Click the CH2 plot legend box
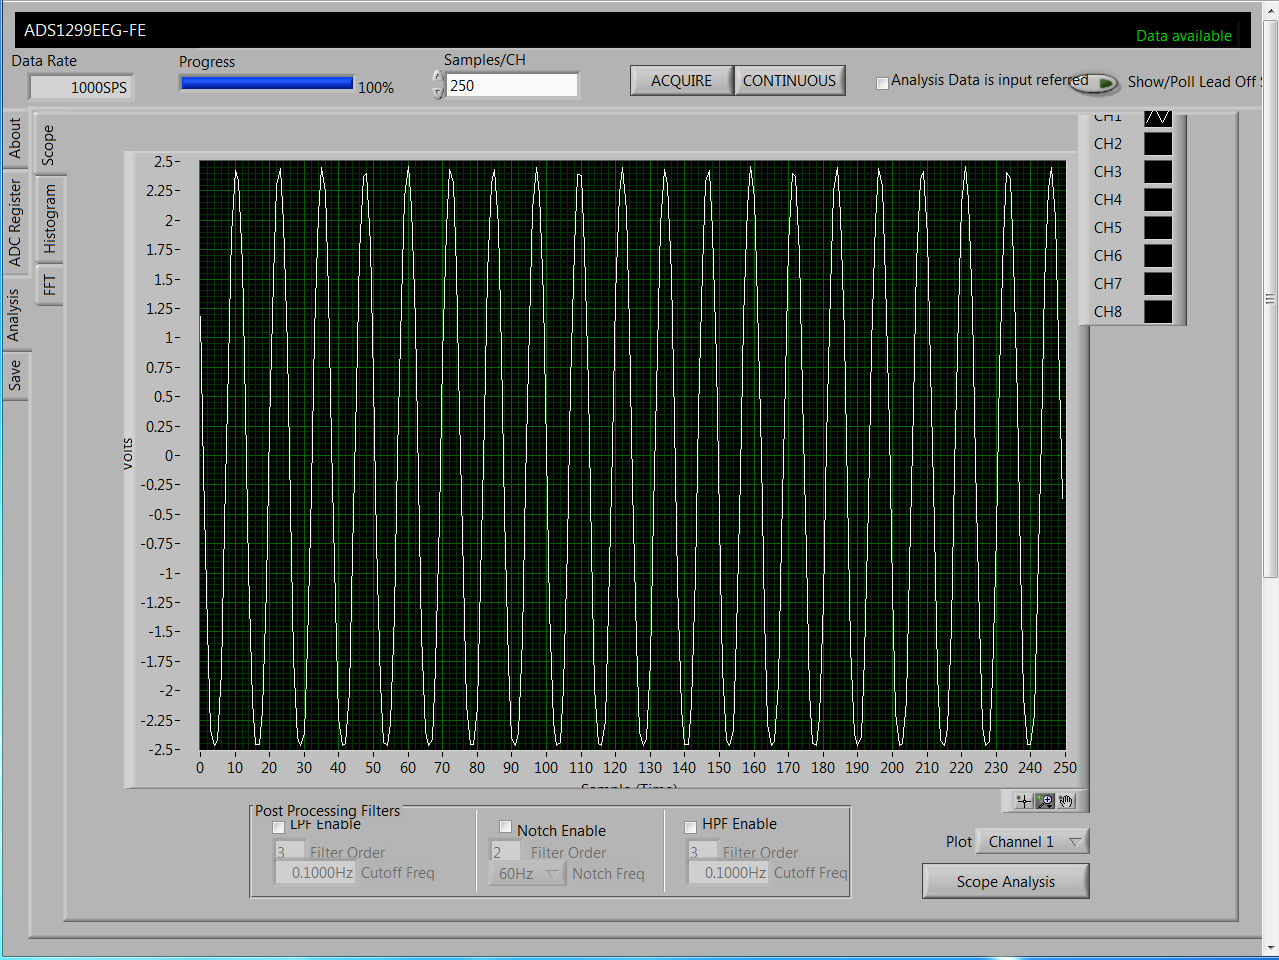The height and width of the screenshot is (960, 1279). point(1157,144)
